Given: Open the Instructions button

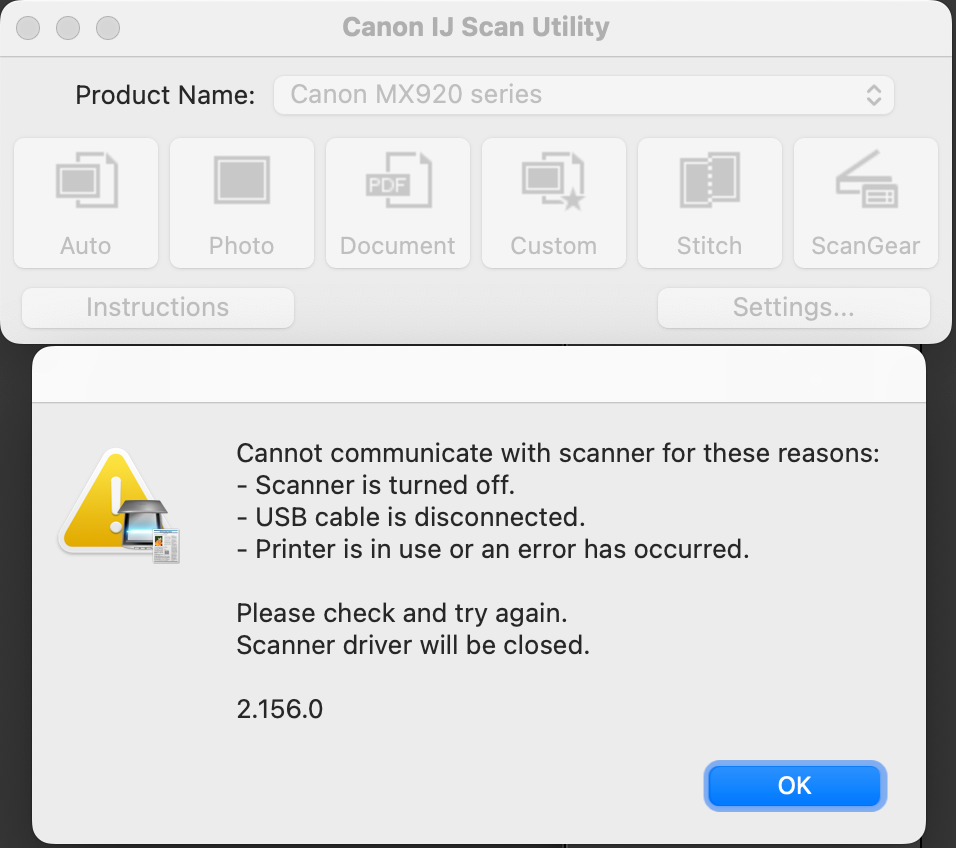Looking at the screenshot, I should [158, 308].
